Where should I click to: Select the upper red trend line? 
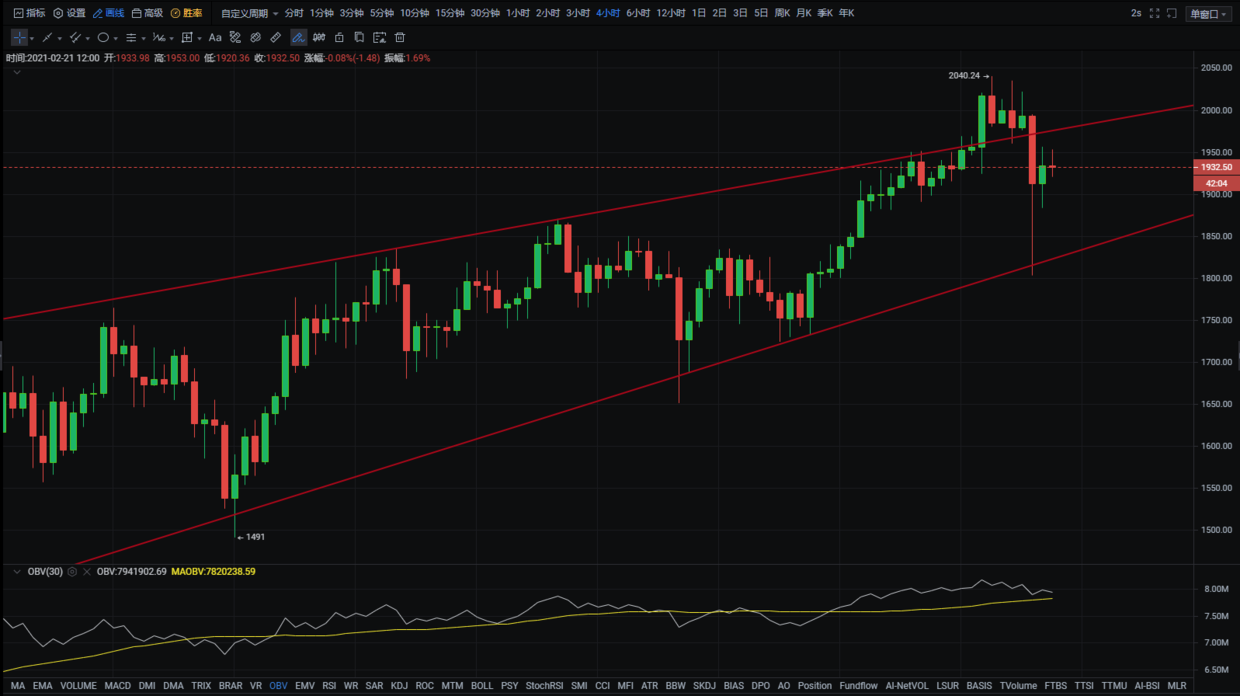coord(600,213)
